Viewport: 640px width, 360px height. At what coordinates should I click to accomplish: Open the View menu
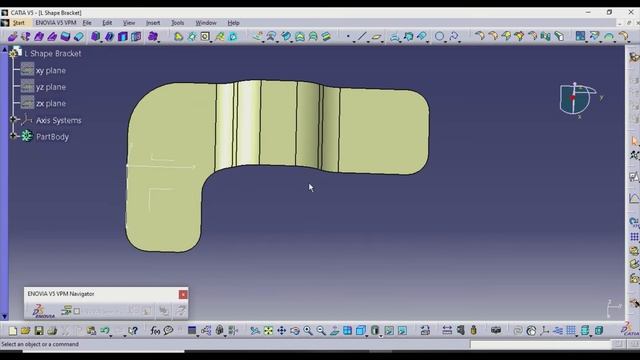(x=129, y=23)
